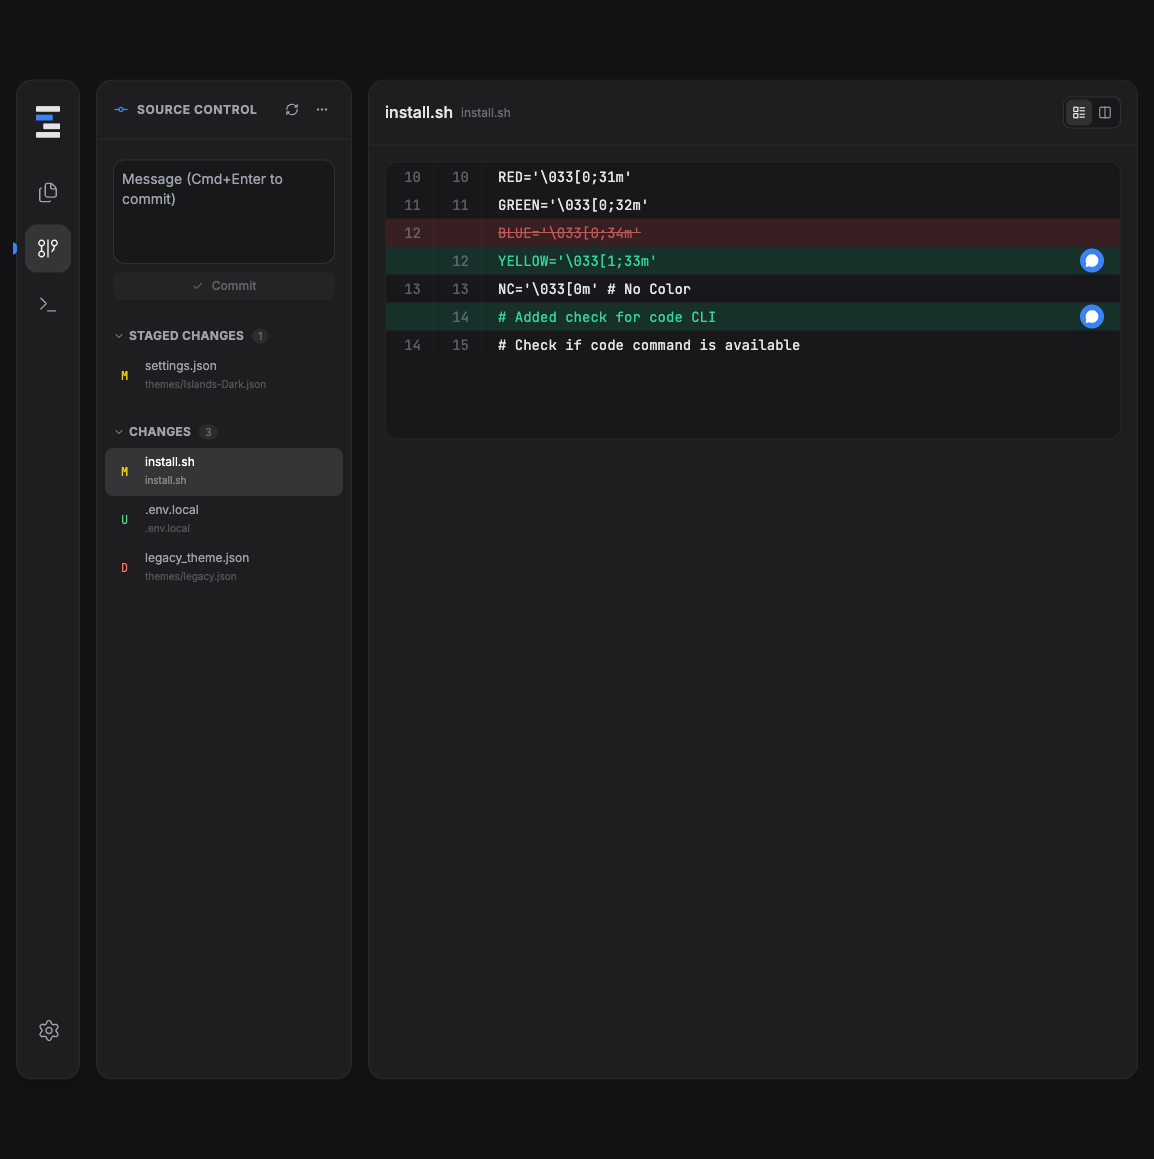Open comment bubble on 'Added check' line
Viewport: 1154px width, 1159px height.
tap(1092, 317)
